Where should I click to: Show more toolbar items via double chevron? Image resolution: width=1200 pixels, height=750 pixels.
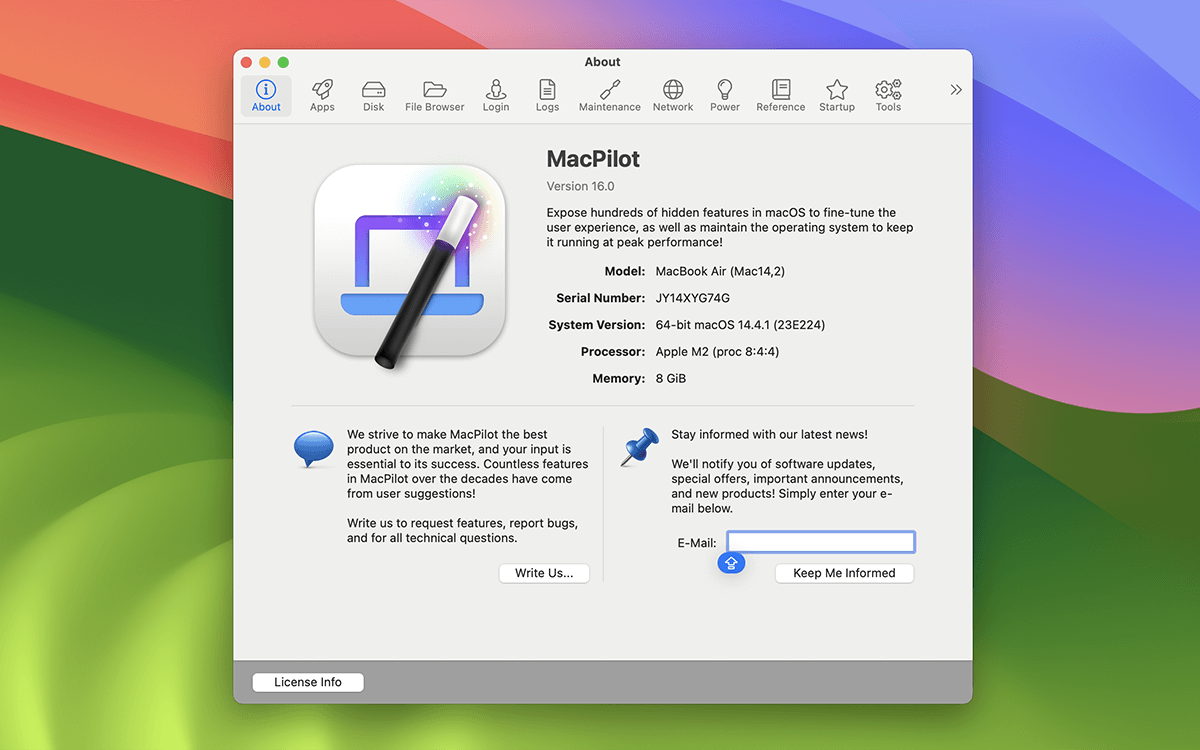[956, 90]
